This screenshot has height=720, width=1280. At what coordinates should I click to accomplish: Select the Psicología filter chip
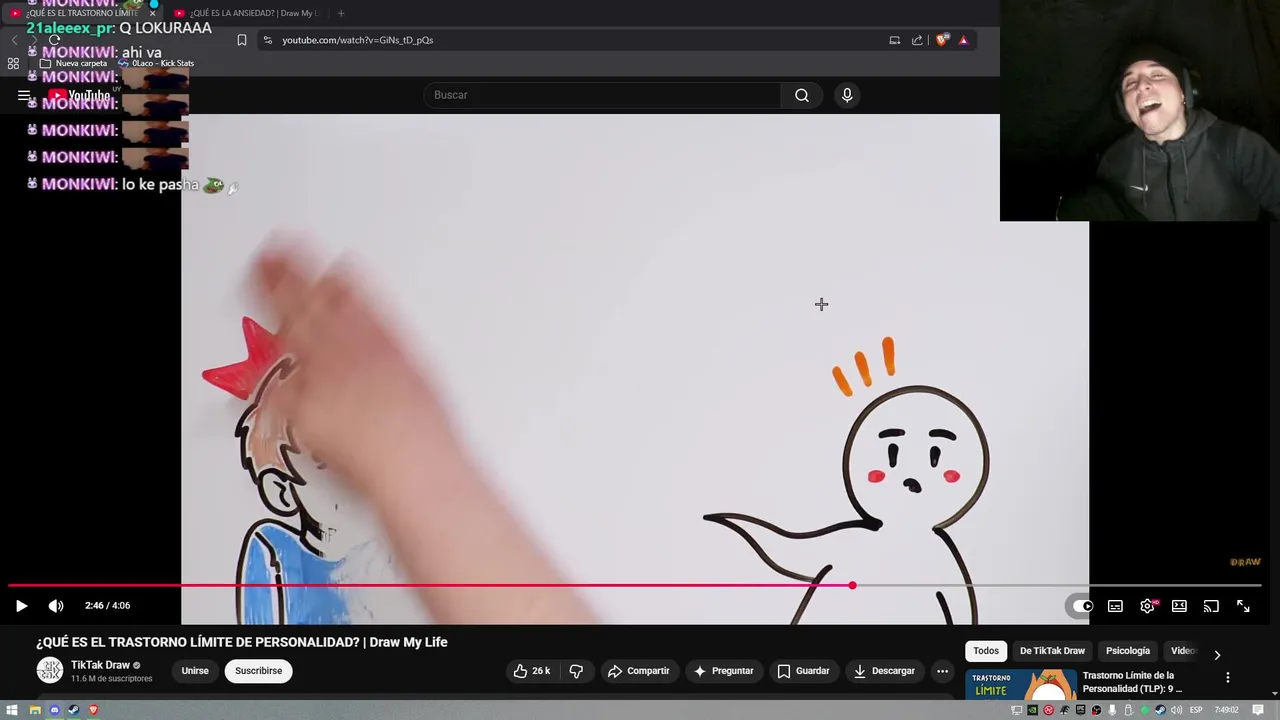(x=1128, y=651)
